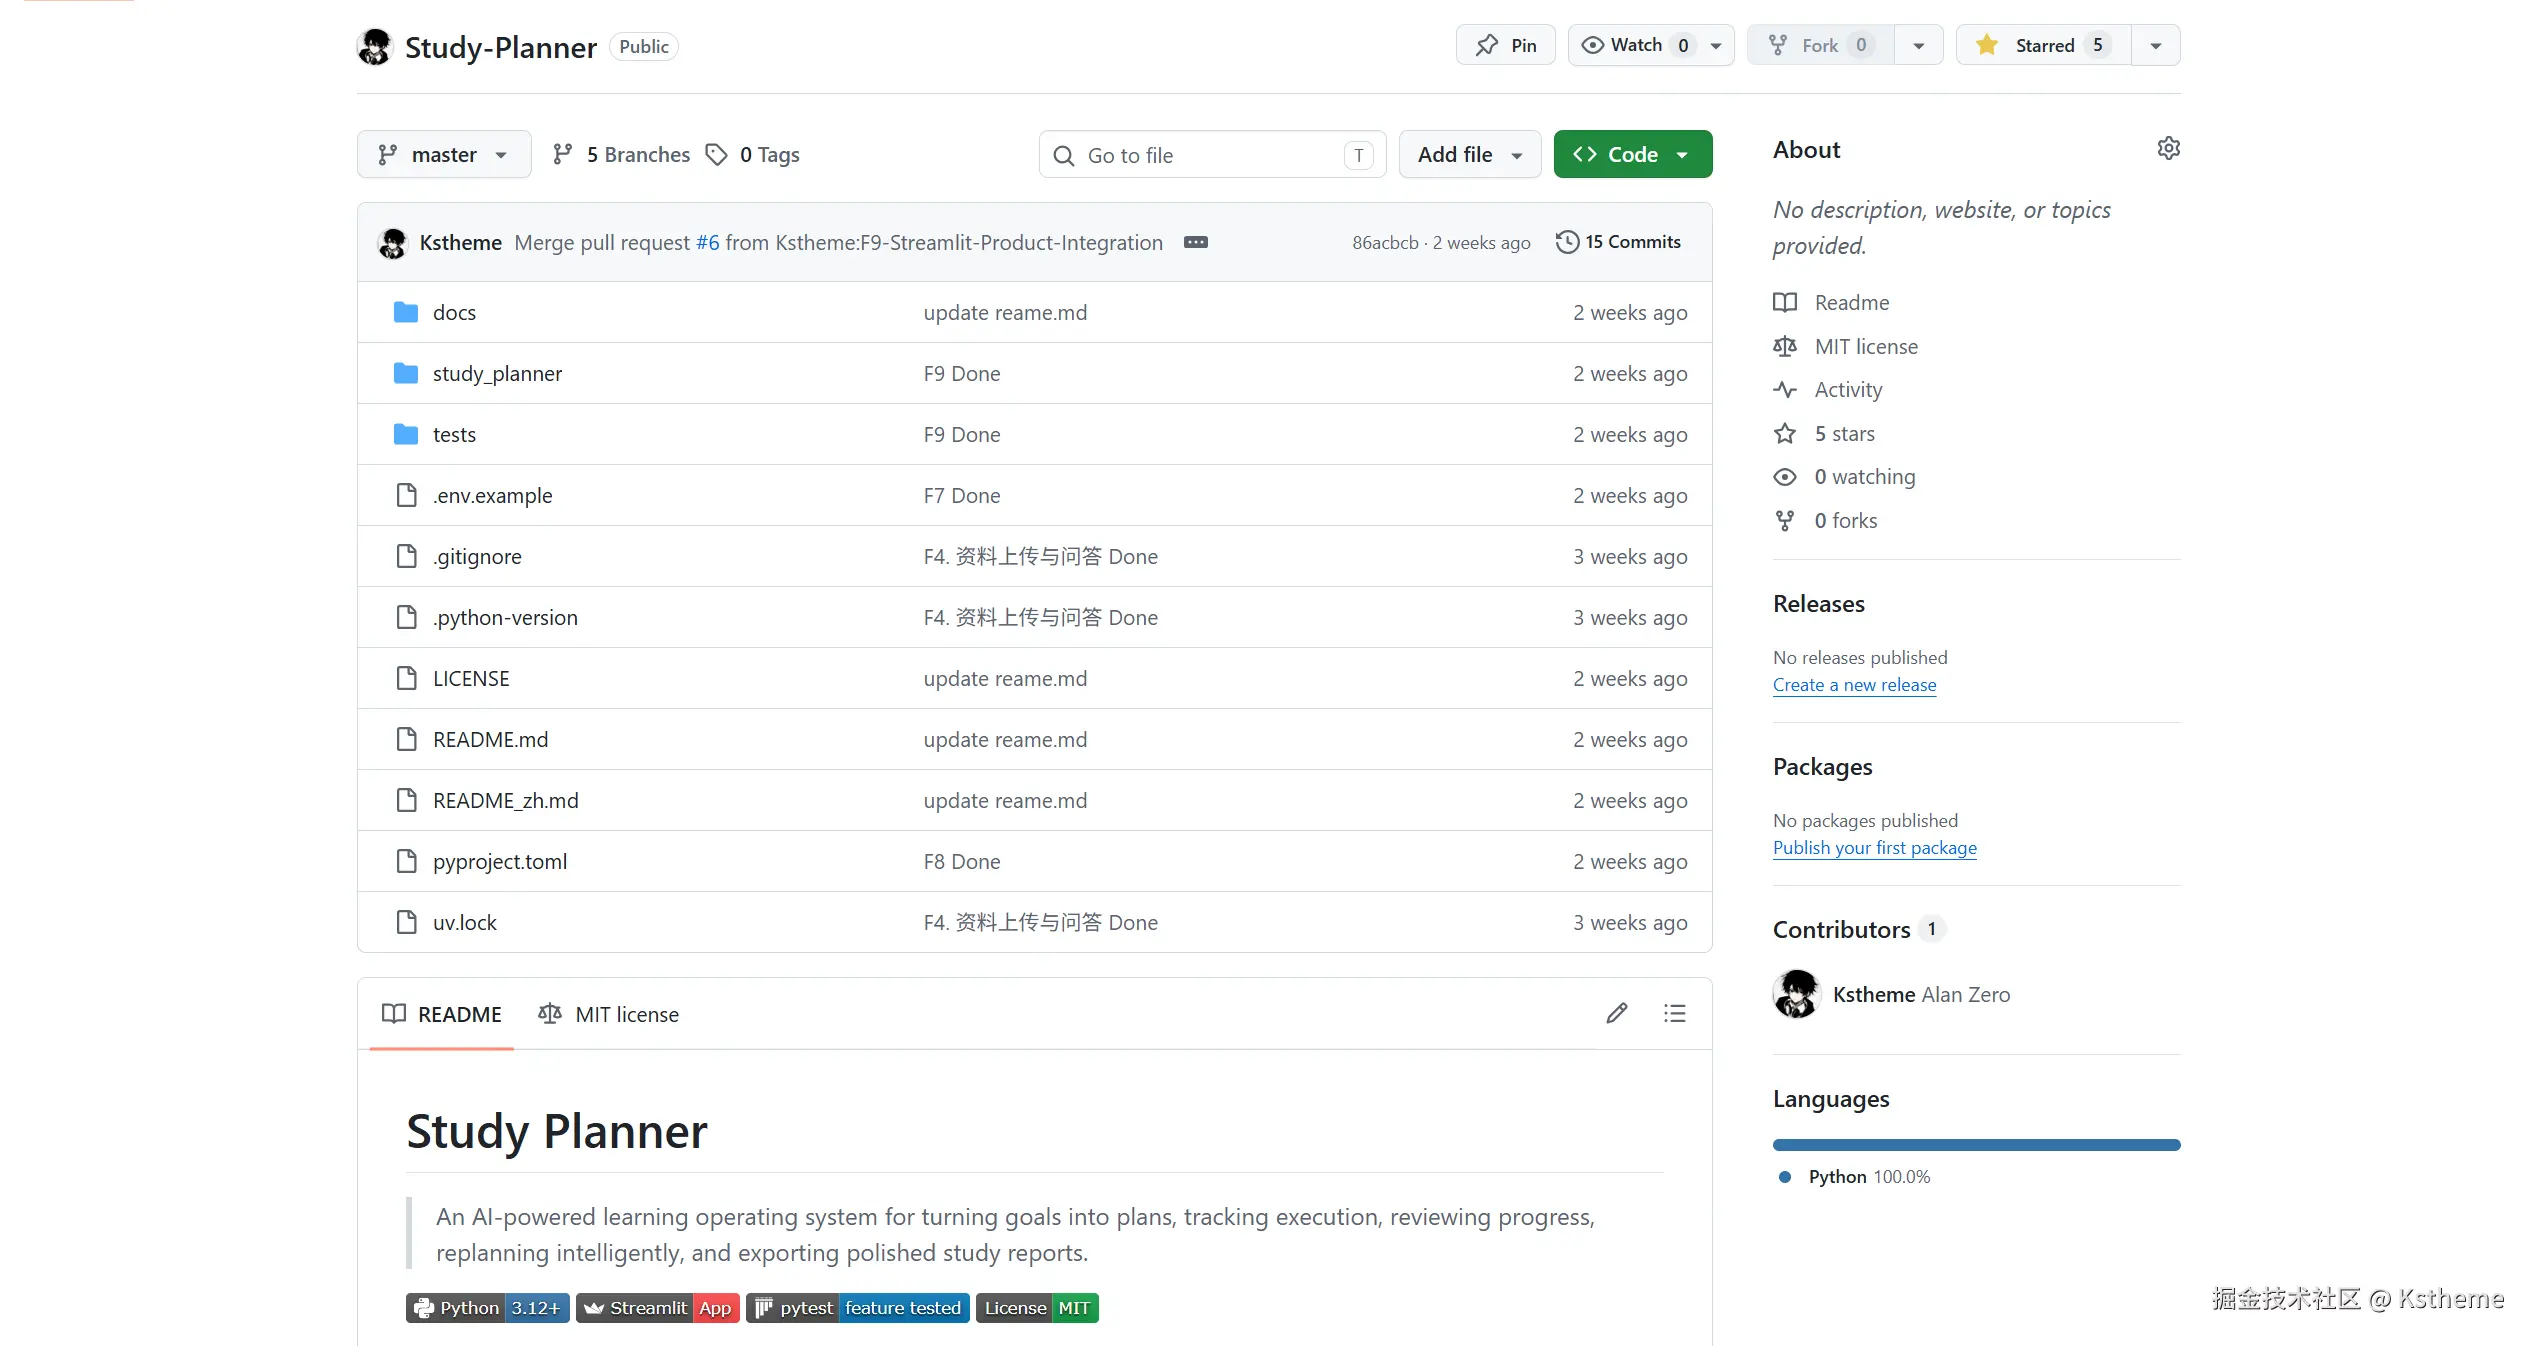
Task: Click the .python-version file icon
Action: coord(406,618)
